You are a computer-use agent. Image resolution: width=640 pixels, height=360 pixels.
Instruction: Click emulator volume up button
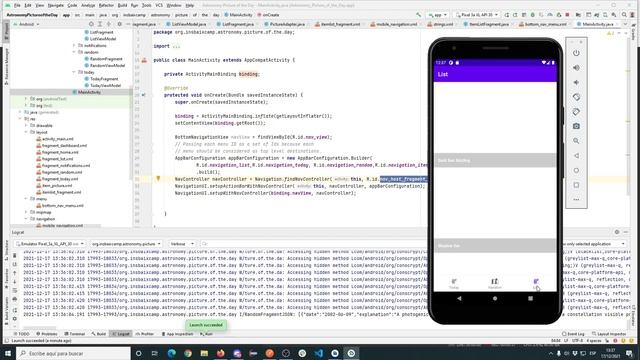click(x=576, y=68)
